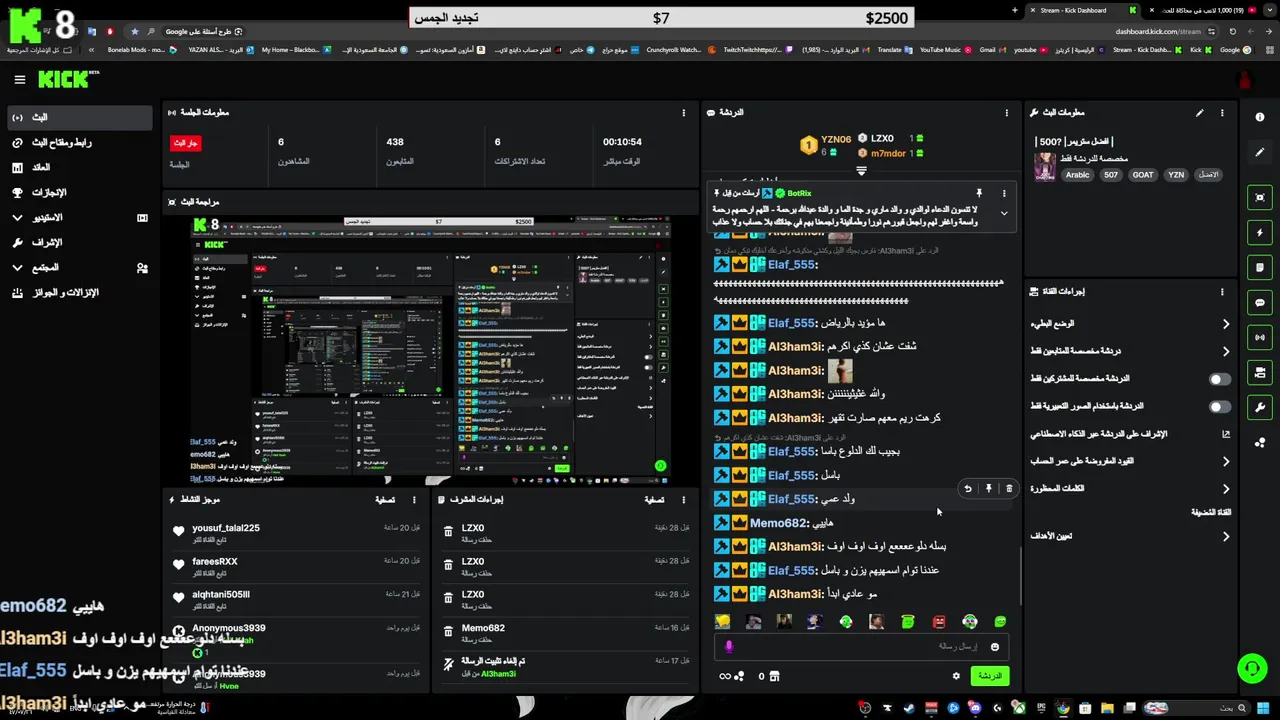
Task: Toggle the chat bubble widget in the right toolbar
Action: 1259,303
